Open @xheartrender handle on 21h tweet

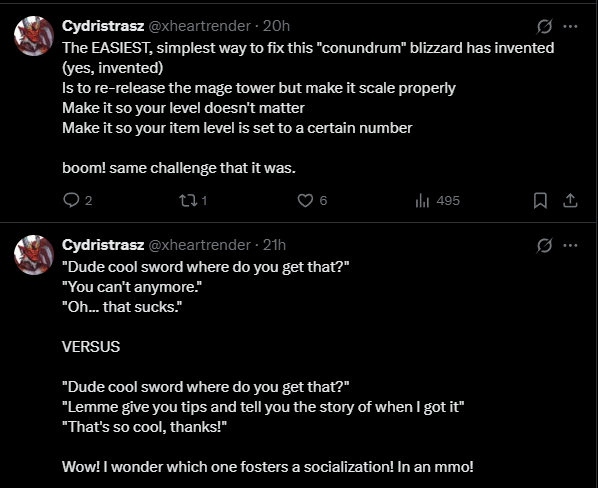coord(199,245)
